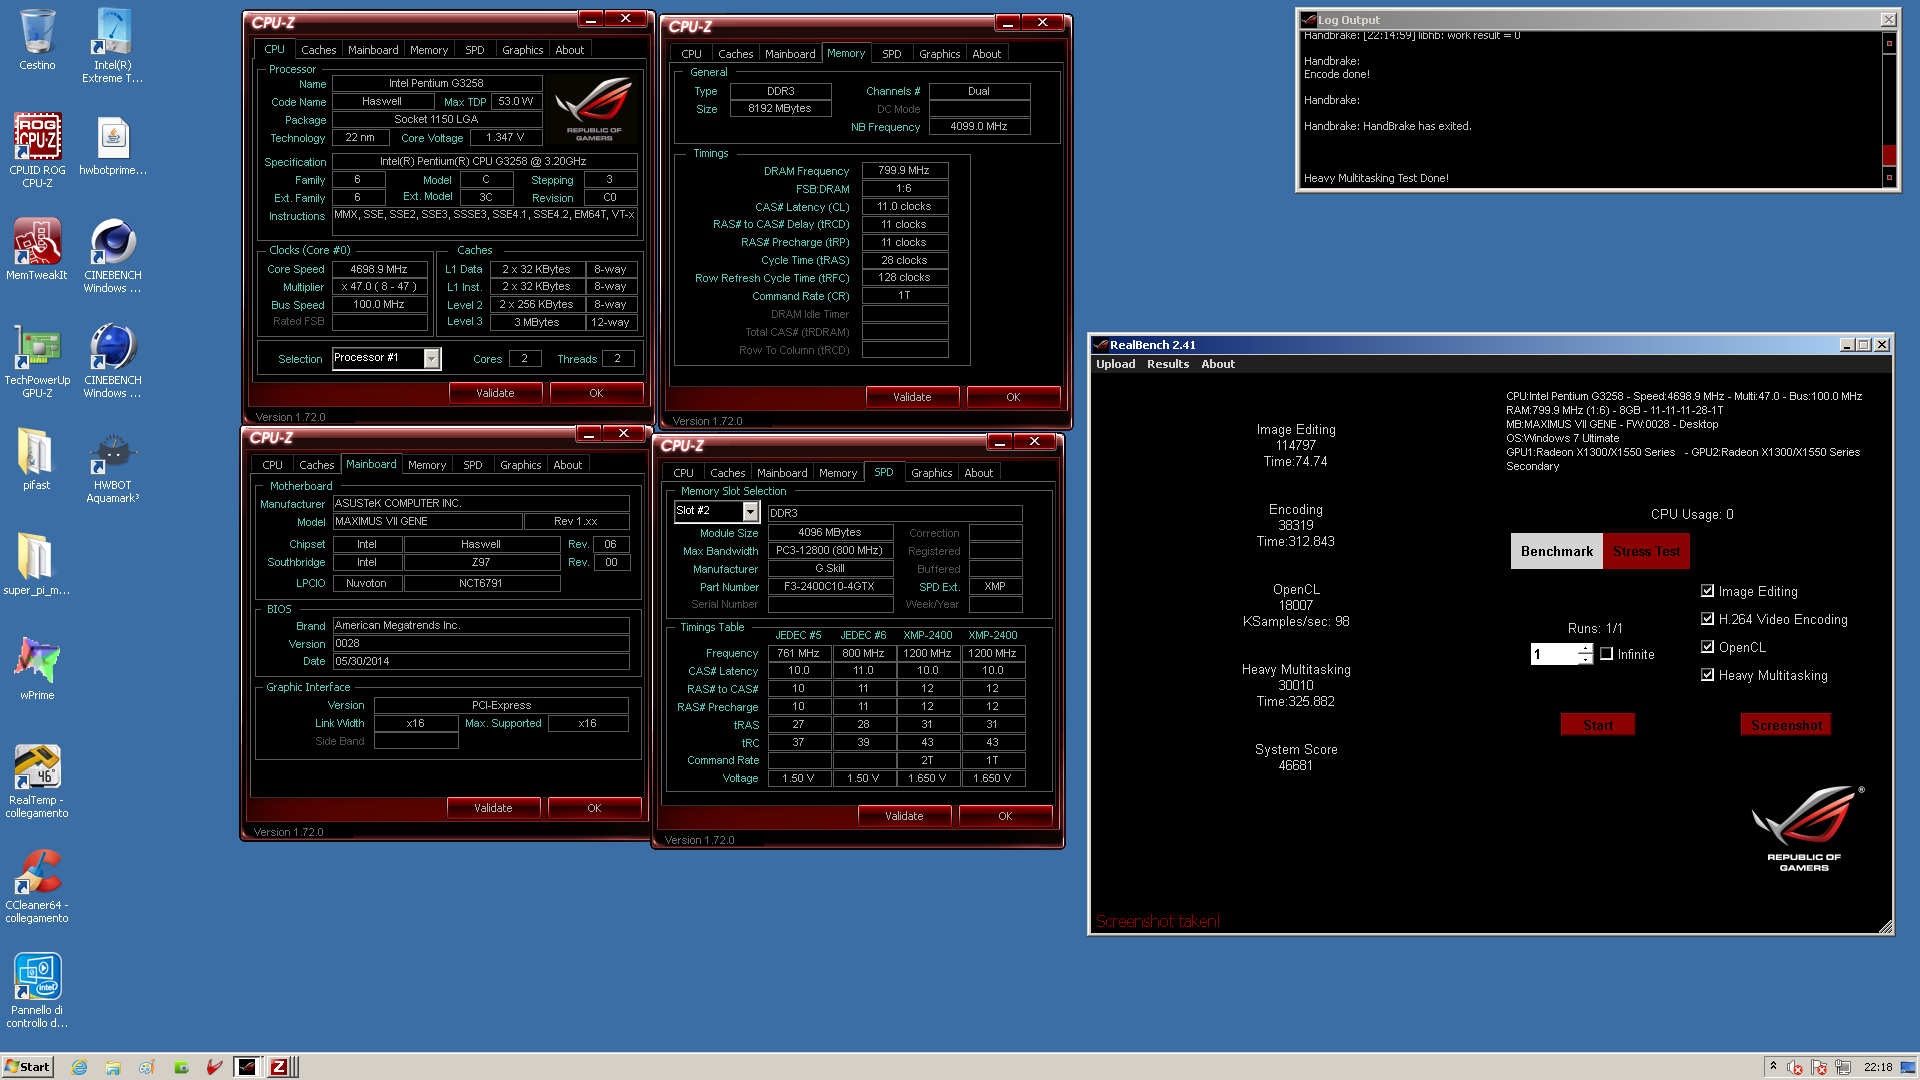Click the RealBench resize grip corner
Viewport: 1920px width, 1080px height.
click(x=1886, y=927)
